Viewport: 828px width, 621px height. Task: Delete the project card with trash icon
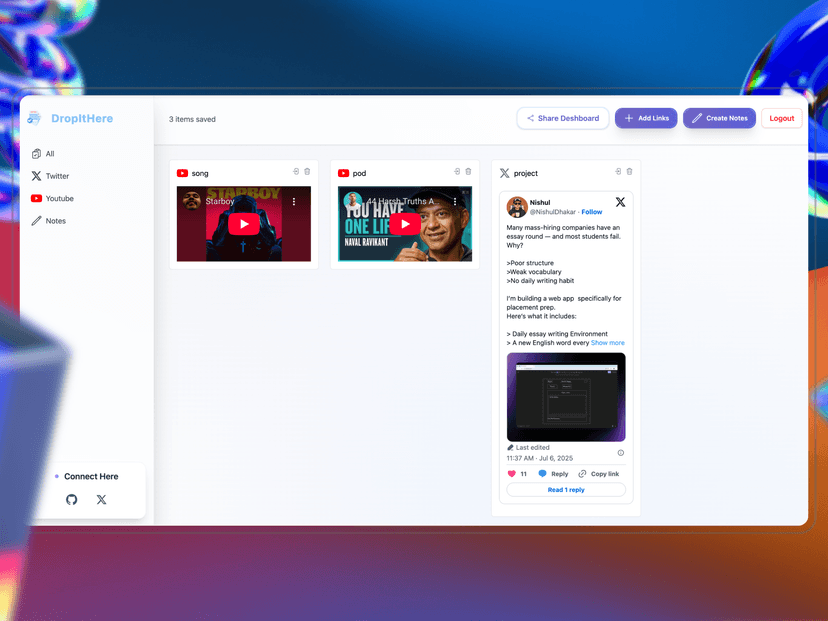point(629,172)
